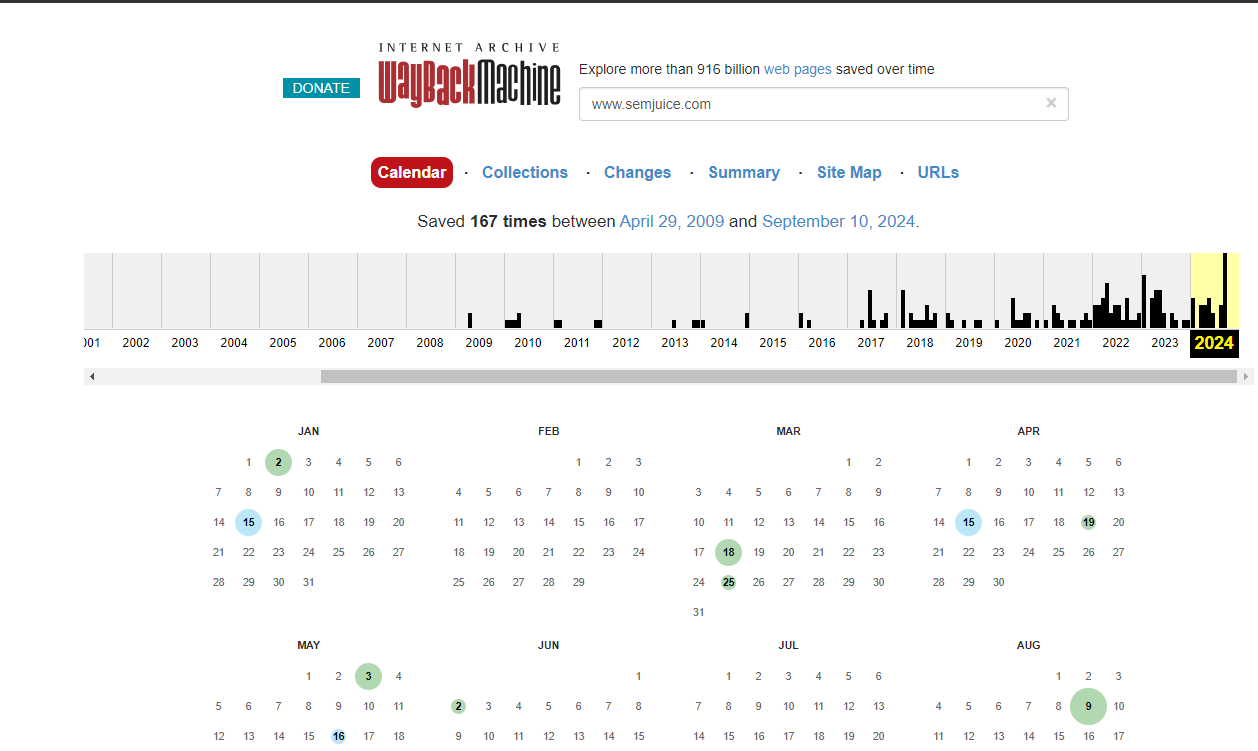The width and height of the screenshot is (1258, 751).
Task: Click the horizontal timeline scrollbar thumb
Action: point(779,377)
